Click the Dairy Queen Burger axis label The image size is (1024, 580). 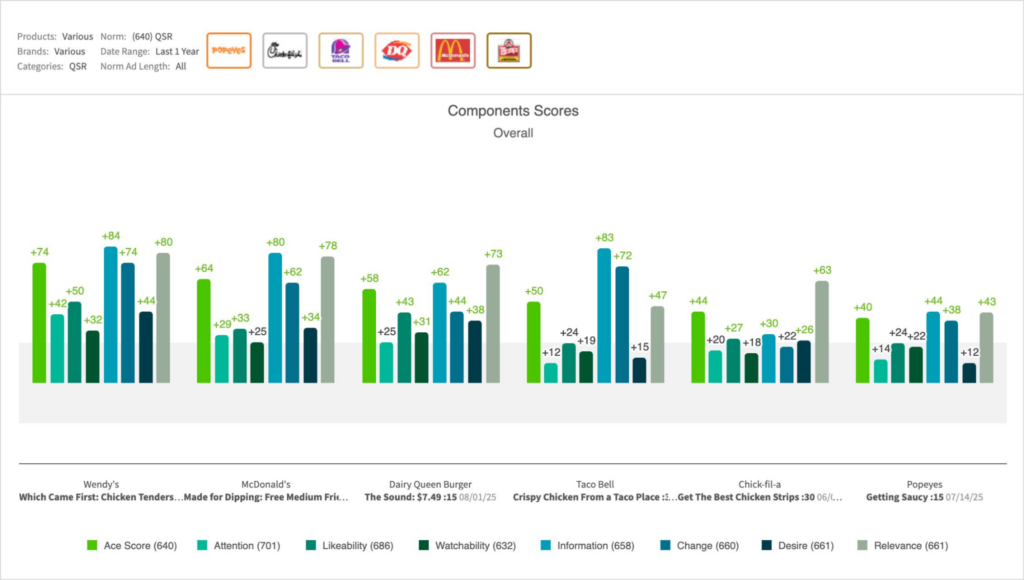tap(430, 485)
